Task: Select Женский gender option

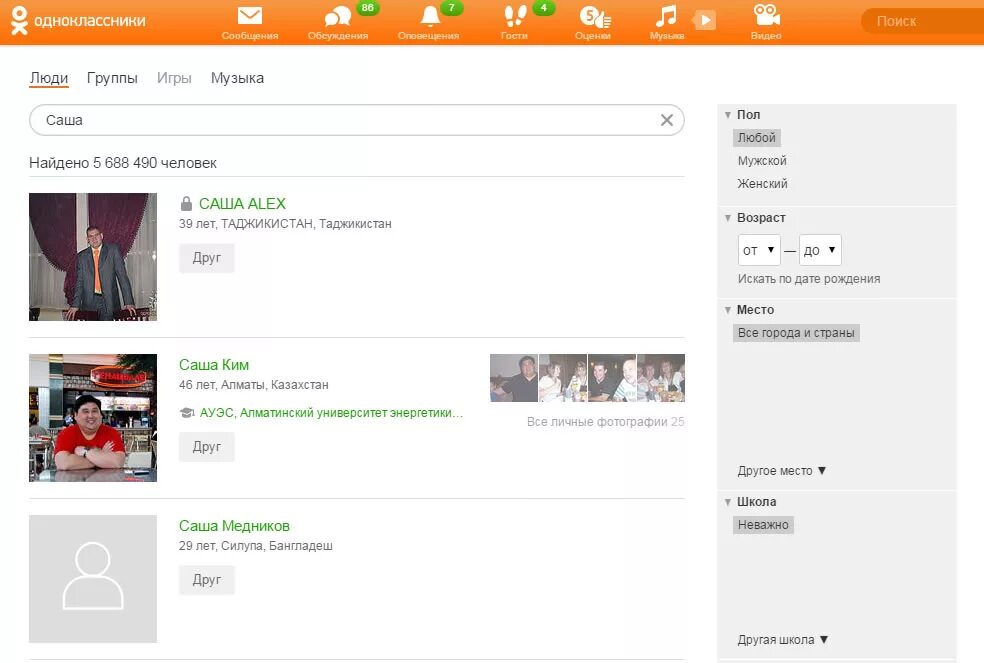Action: click(x=762, y=184)
